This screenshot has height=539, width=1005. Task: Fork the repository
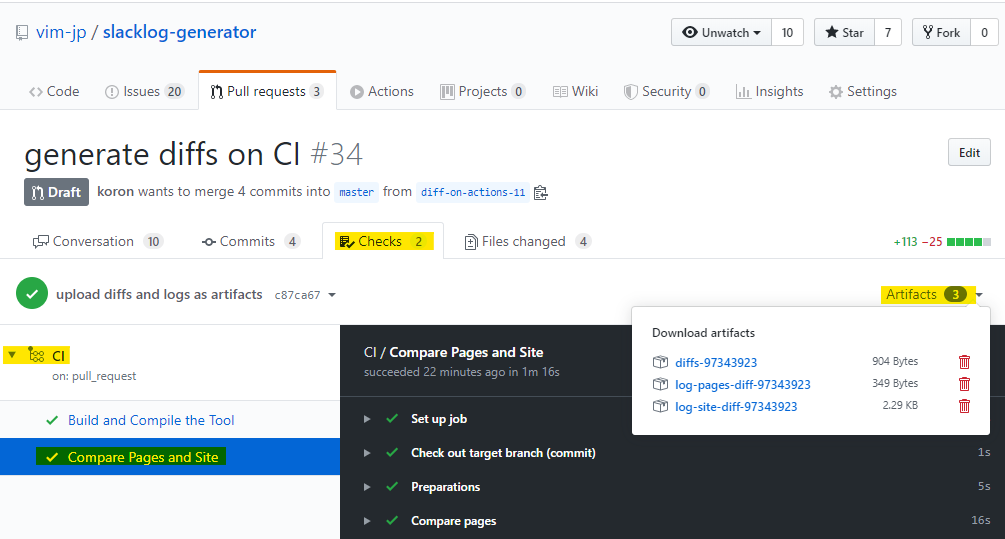(941, 32)
